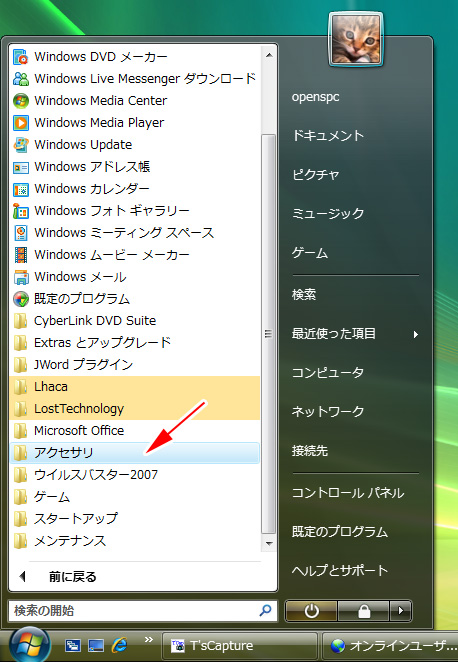This screenshot has width=458, height=662.
Task: Open Windows ミーティング スペース icon
Action: click(x=21, y=233)
